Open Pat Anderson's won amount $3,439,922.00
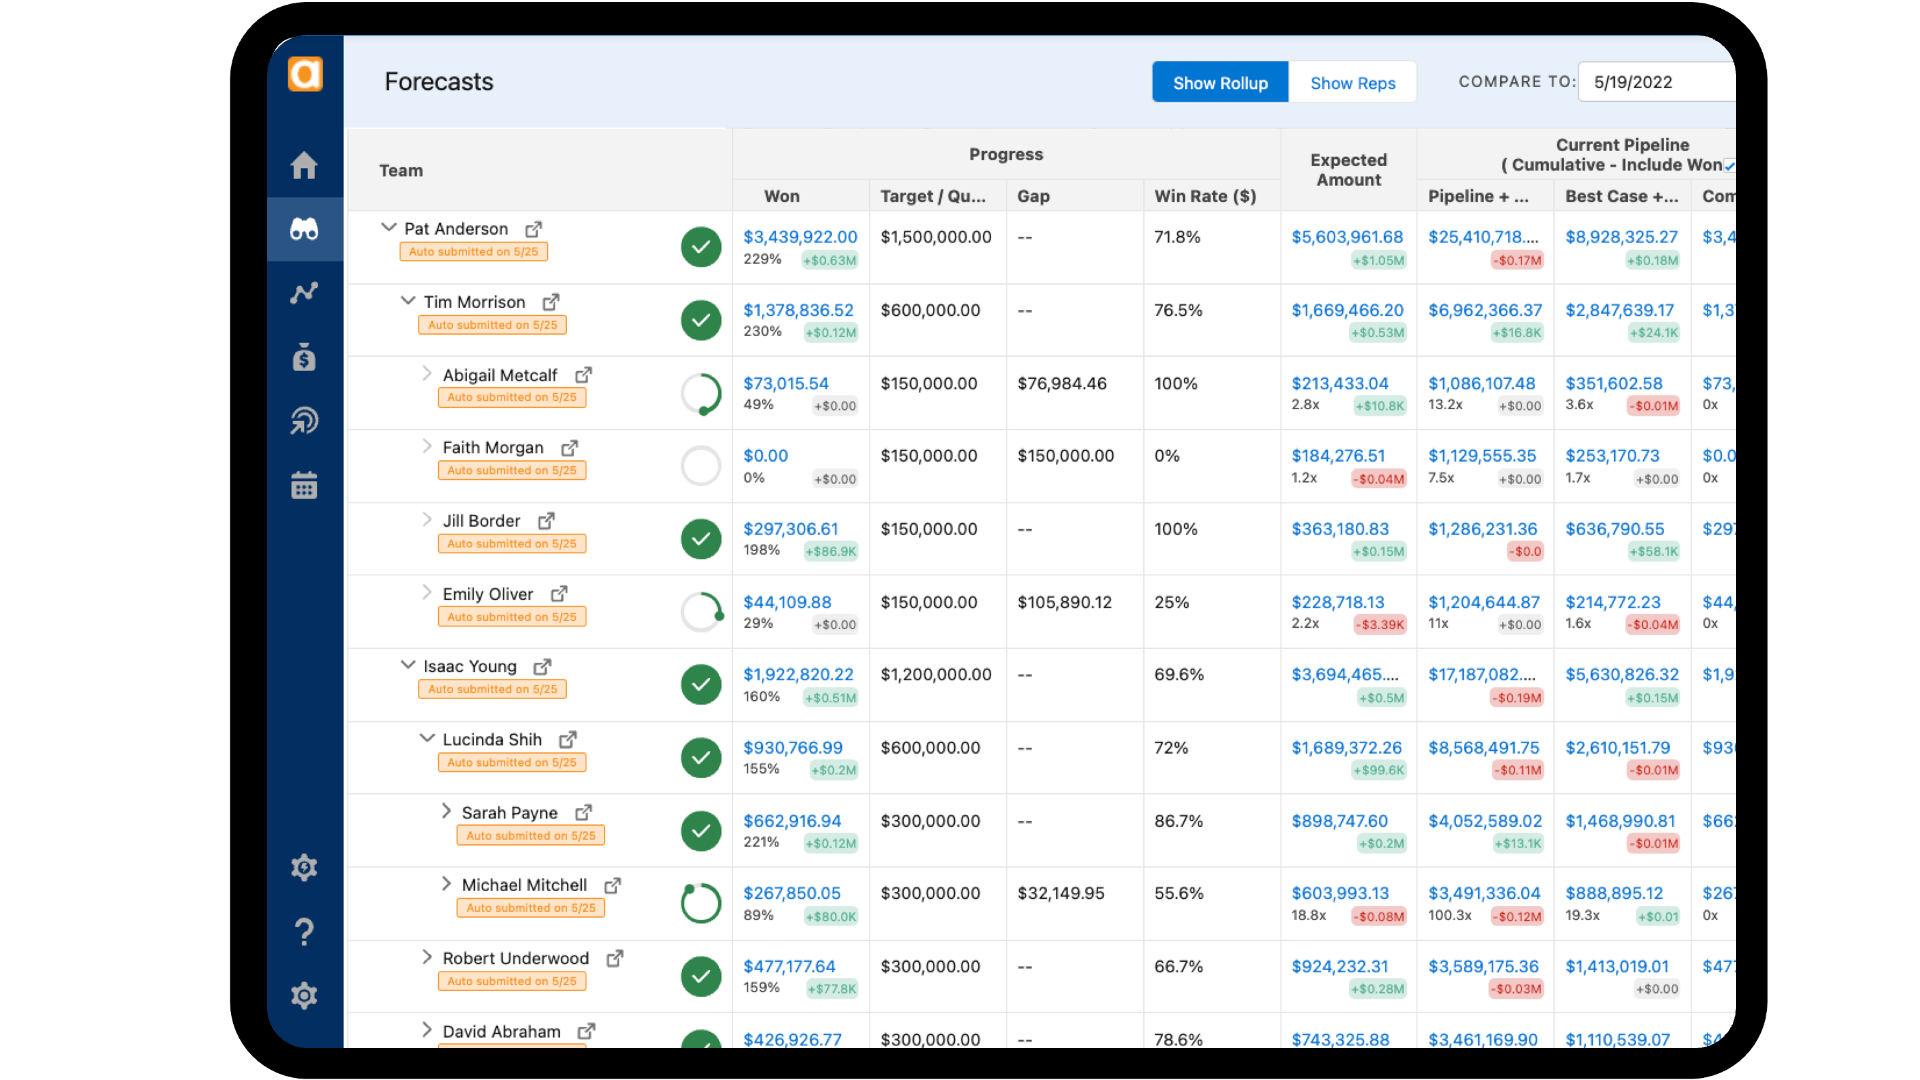The height and width of the screenshot is (1080, 1920). [800, 238]
